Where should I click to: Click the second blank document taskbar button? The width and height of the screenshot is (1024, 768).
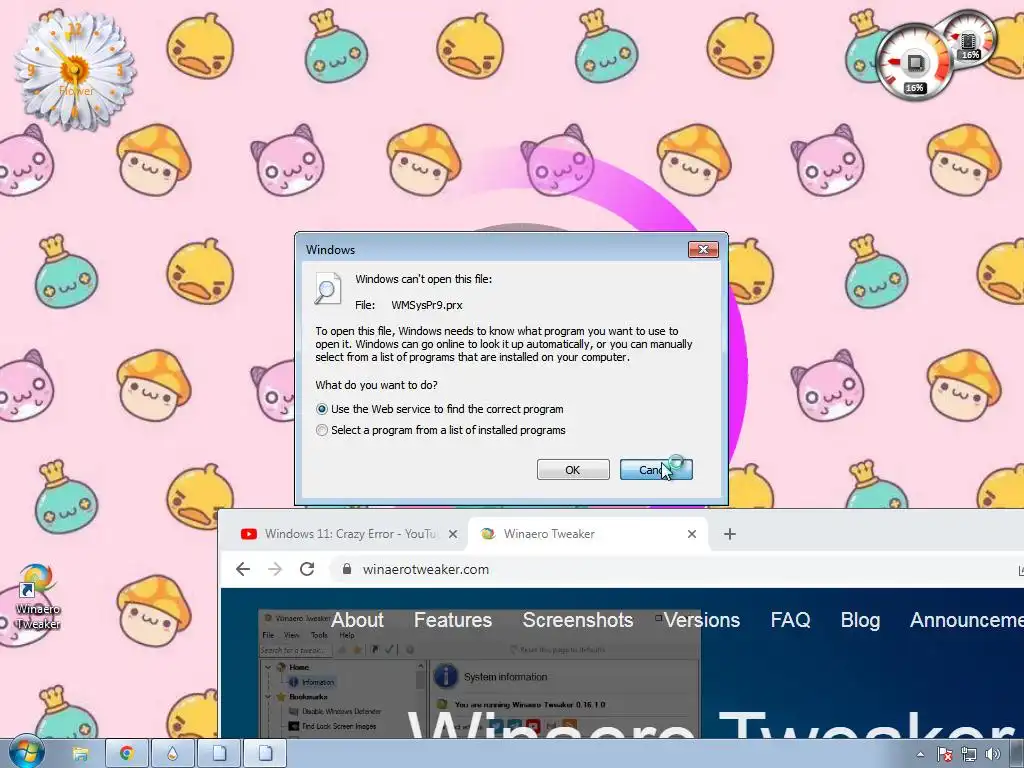(265, 754)
